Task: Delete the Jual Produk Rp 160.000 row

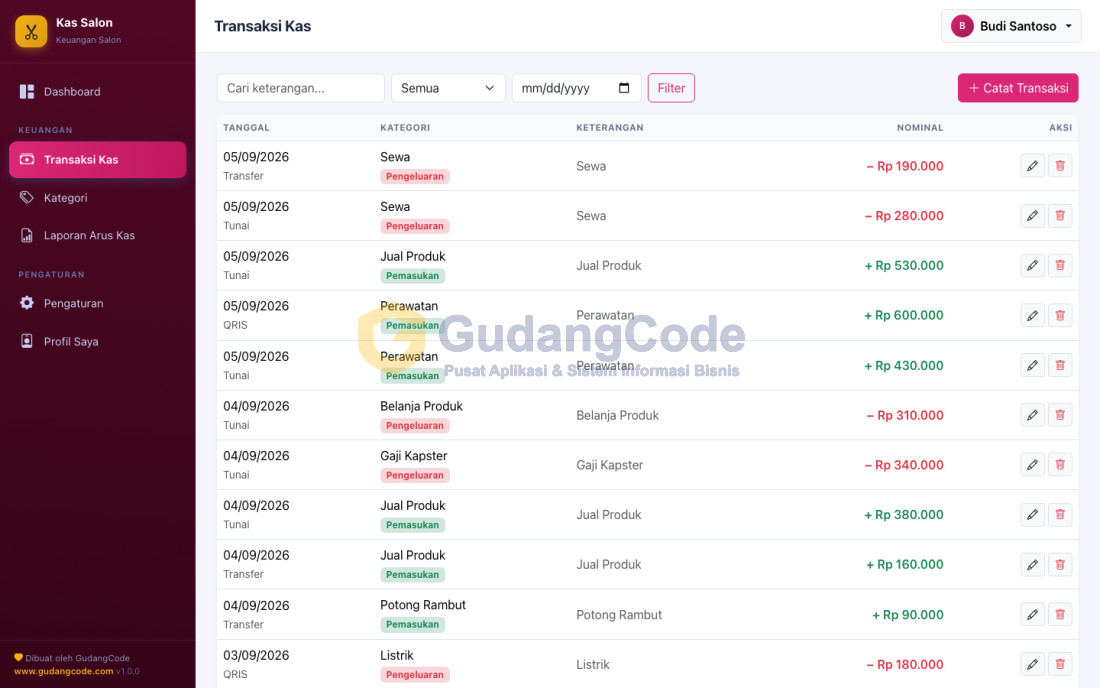Action: click(x=1060, y=565)
